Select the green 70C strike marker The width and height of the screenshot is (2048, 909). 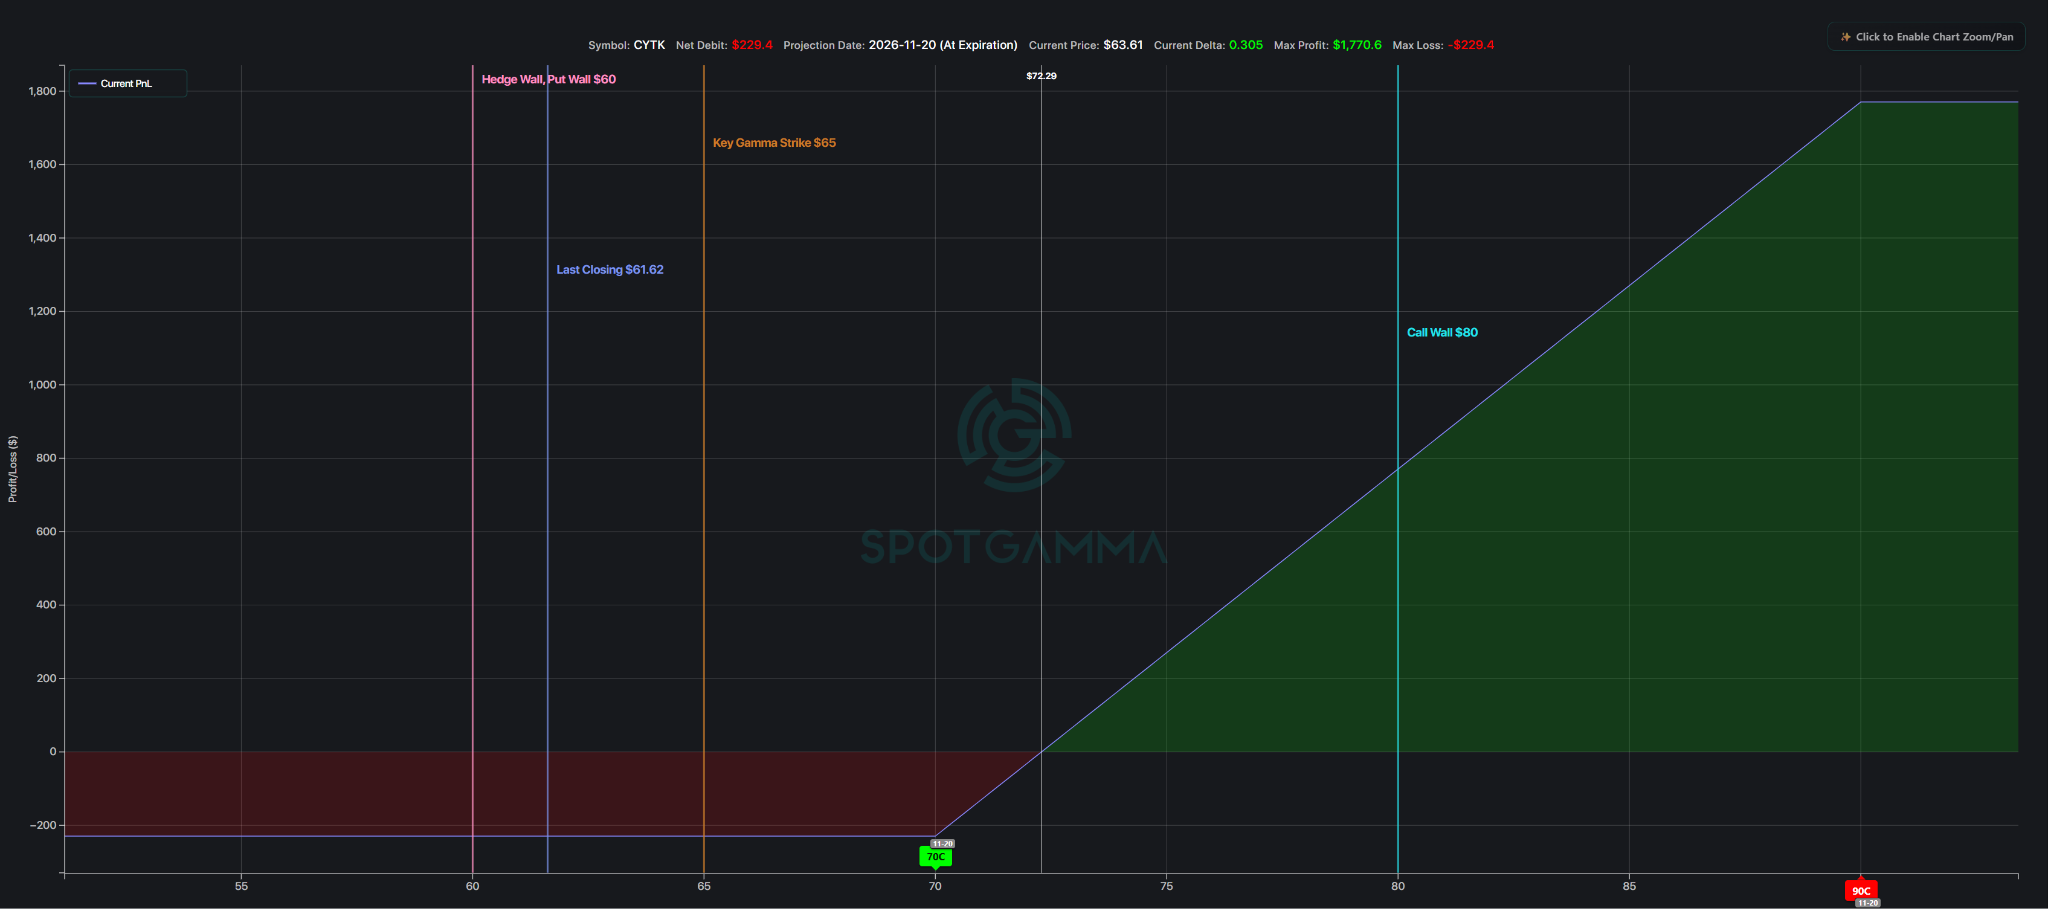pyautogui.click(x=935, y=857)
